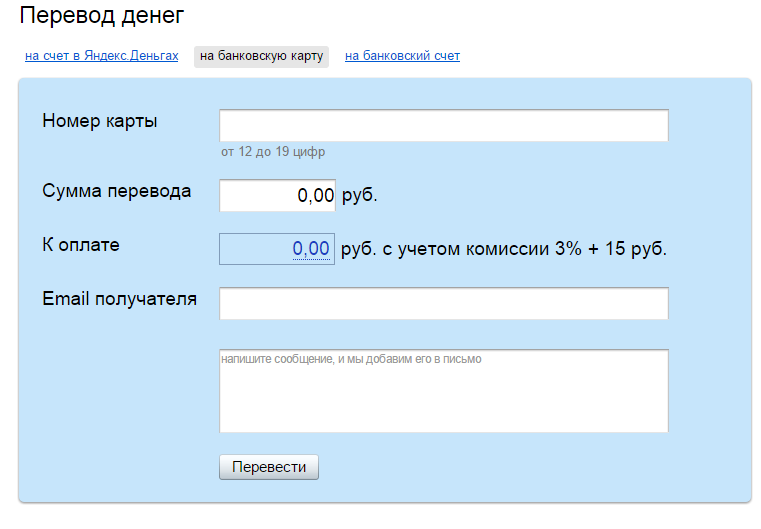The image size is (761, 529).
Task: Click the 'Email получателя' input field
Action: 443,303
